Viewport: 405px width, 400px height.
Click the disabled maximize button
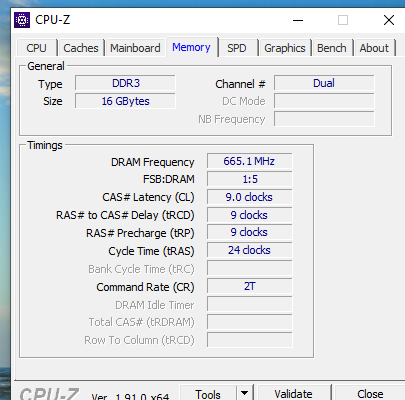pos(343,20)
